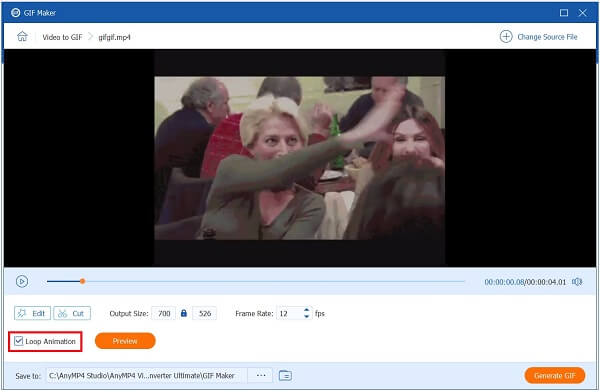Decrease frame rate with down arrow

point(306,316)
